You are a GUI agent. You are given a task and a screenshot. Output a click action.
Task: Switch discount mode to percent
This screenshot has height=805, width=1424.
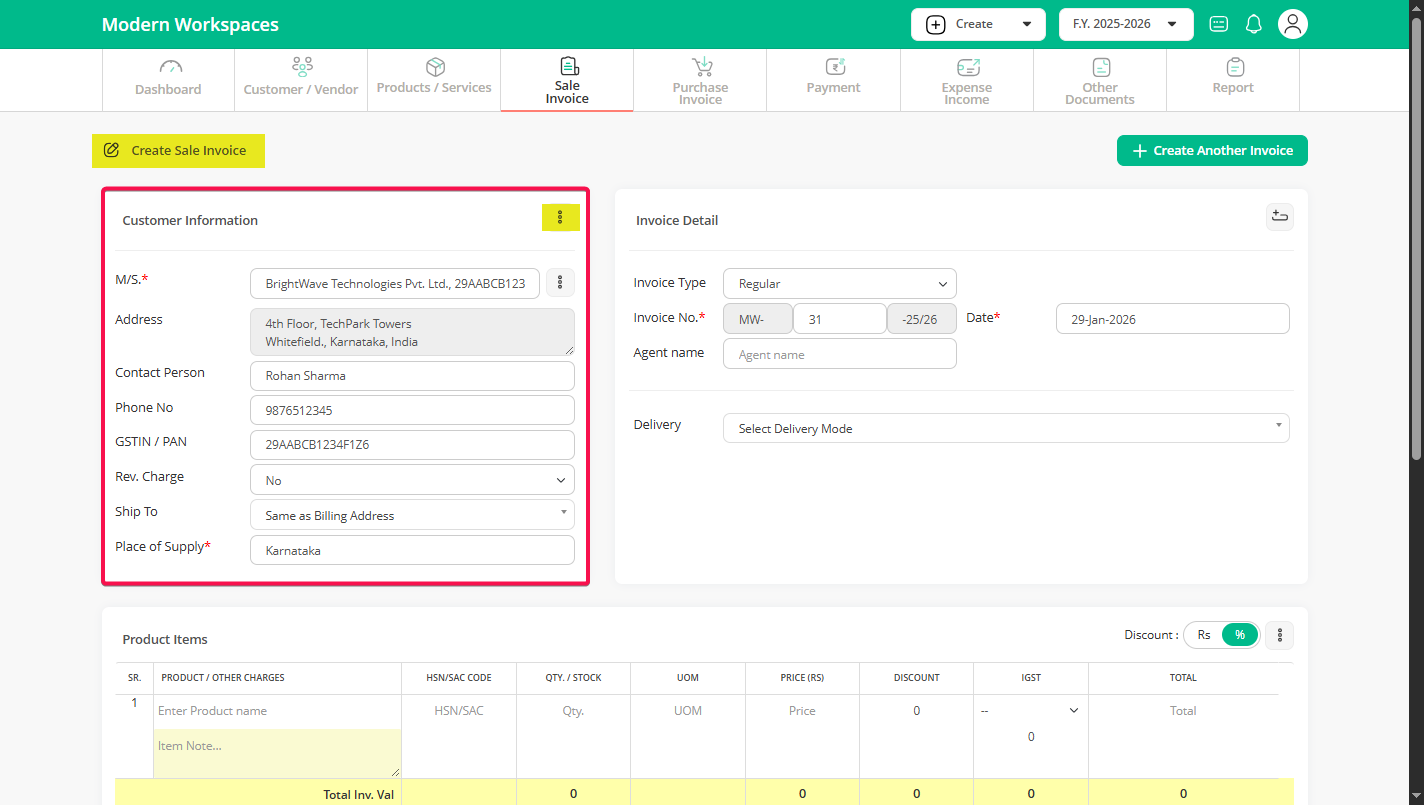pyautogui.click(x=1240, y=635)
